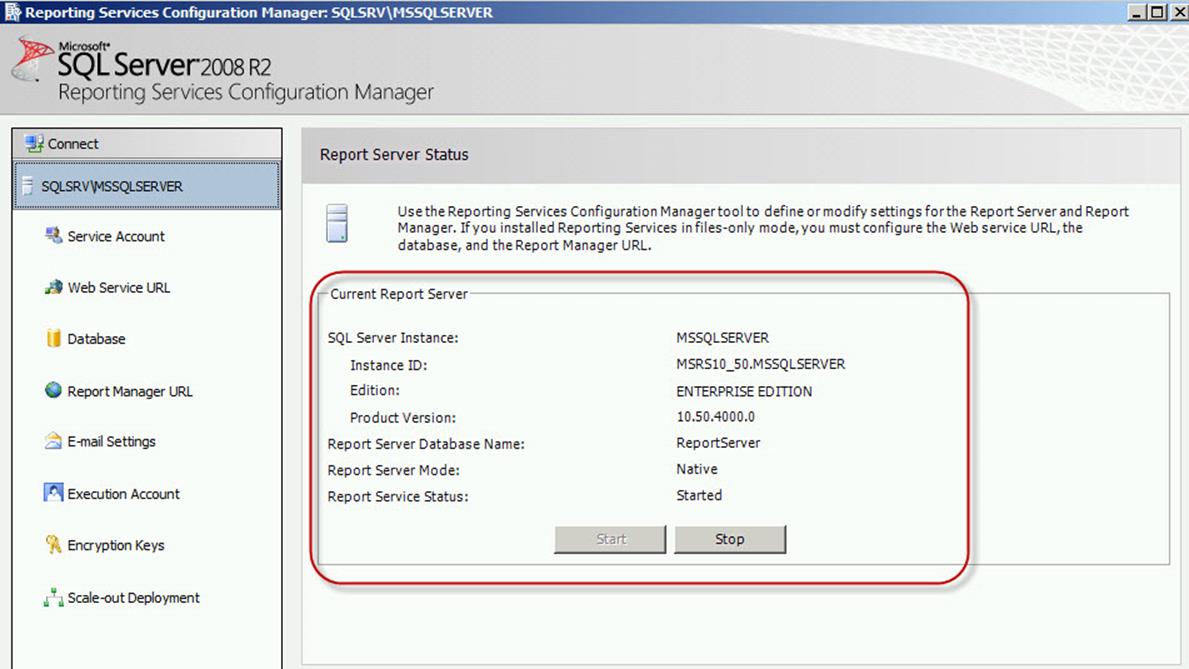Click the ENTERPRISE EDITION text
The width and height of the screenshot is (1189, 669).
click(744, 391)
